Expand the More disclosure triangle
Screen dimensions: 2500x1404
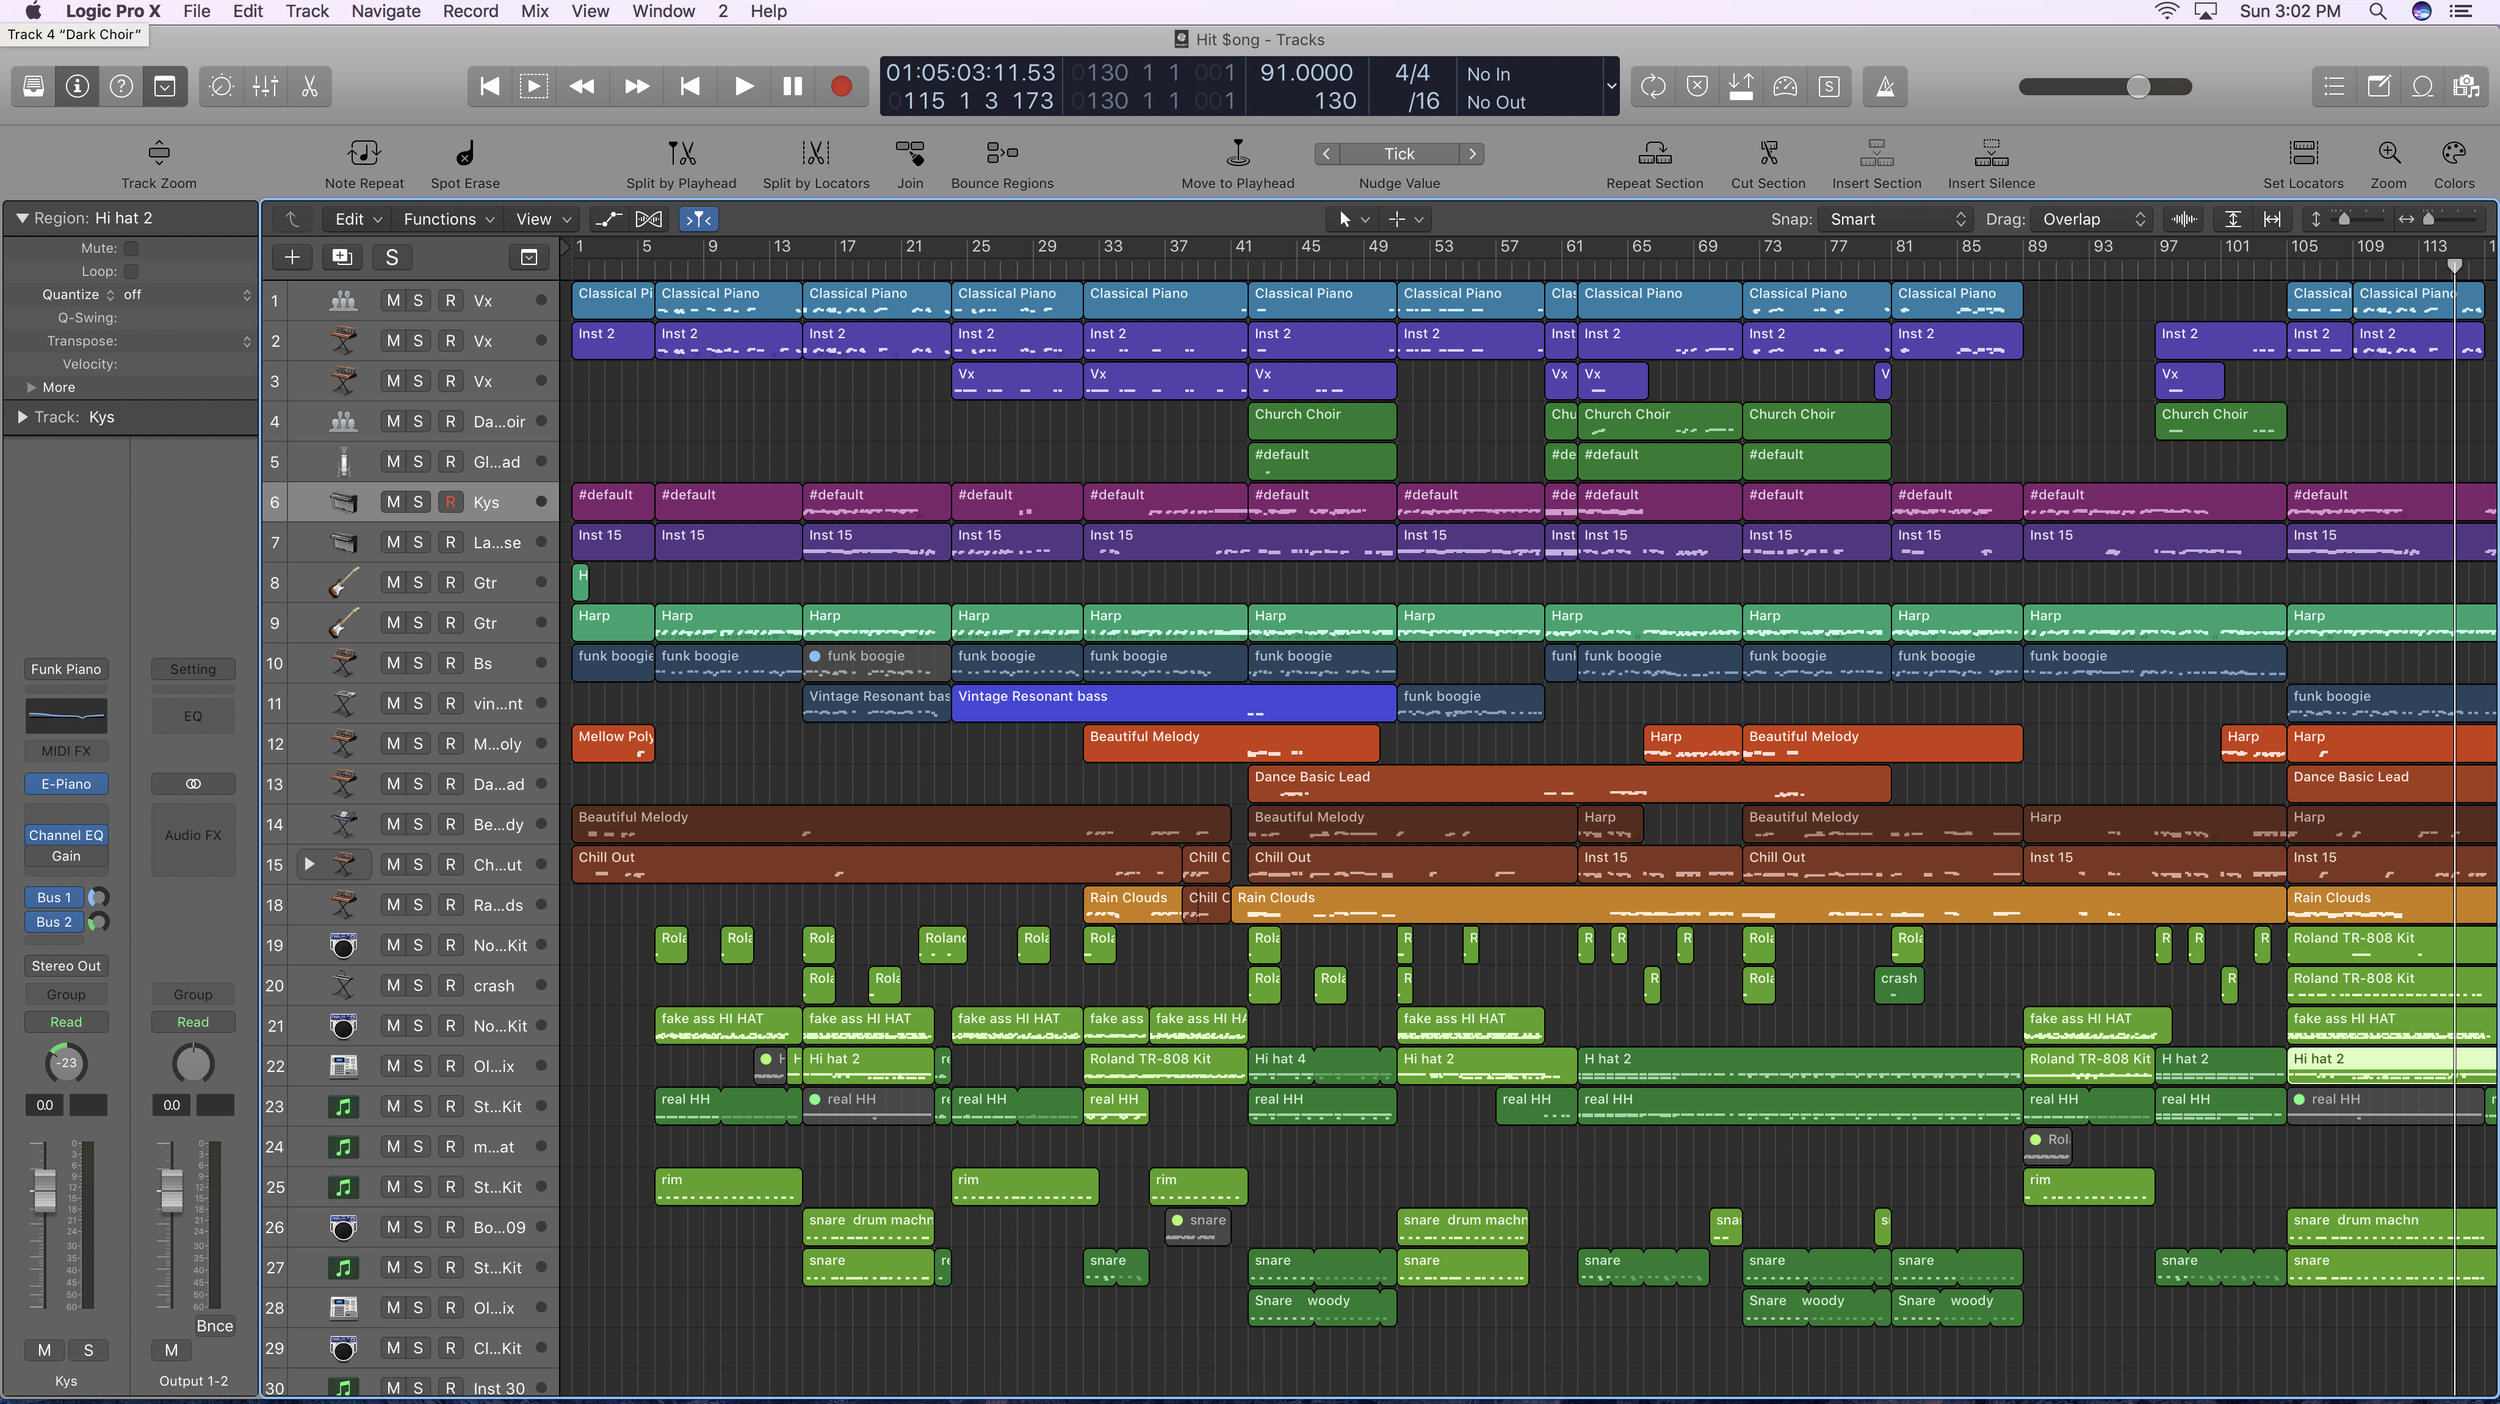pyautogui.click(x=32, y=387)
